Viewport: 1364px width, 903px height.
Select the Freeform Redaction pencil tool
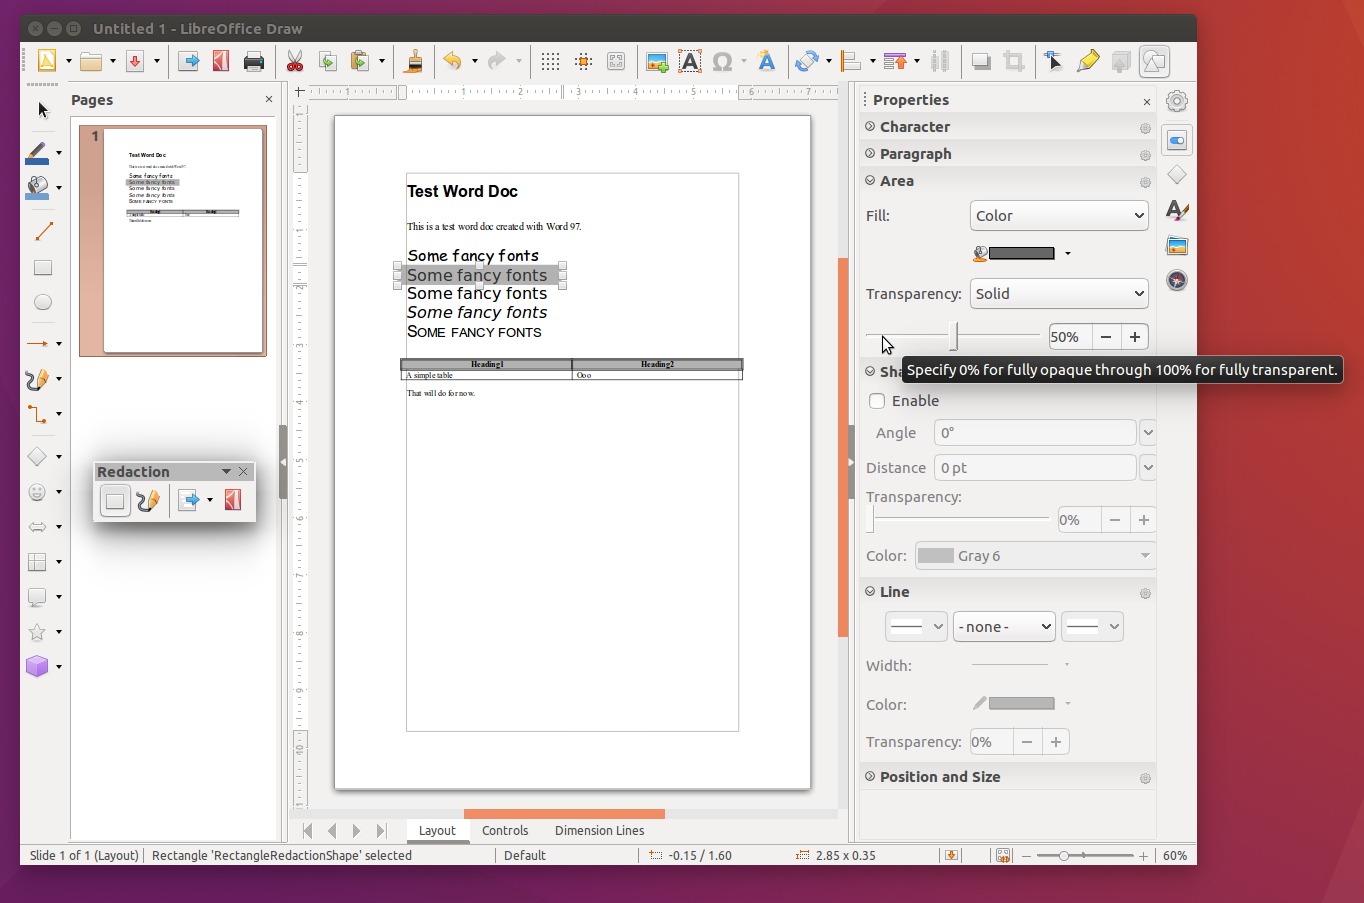point(148,500)
